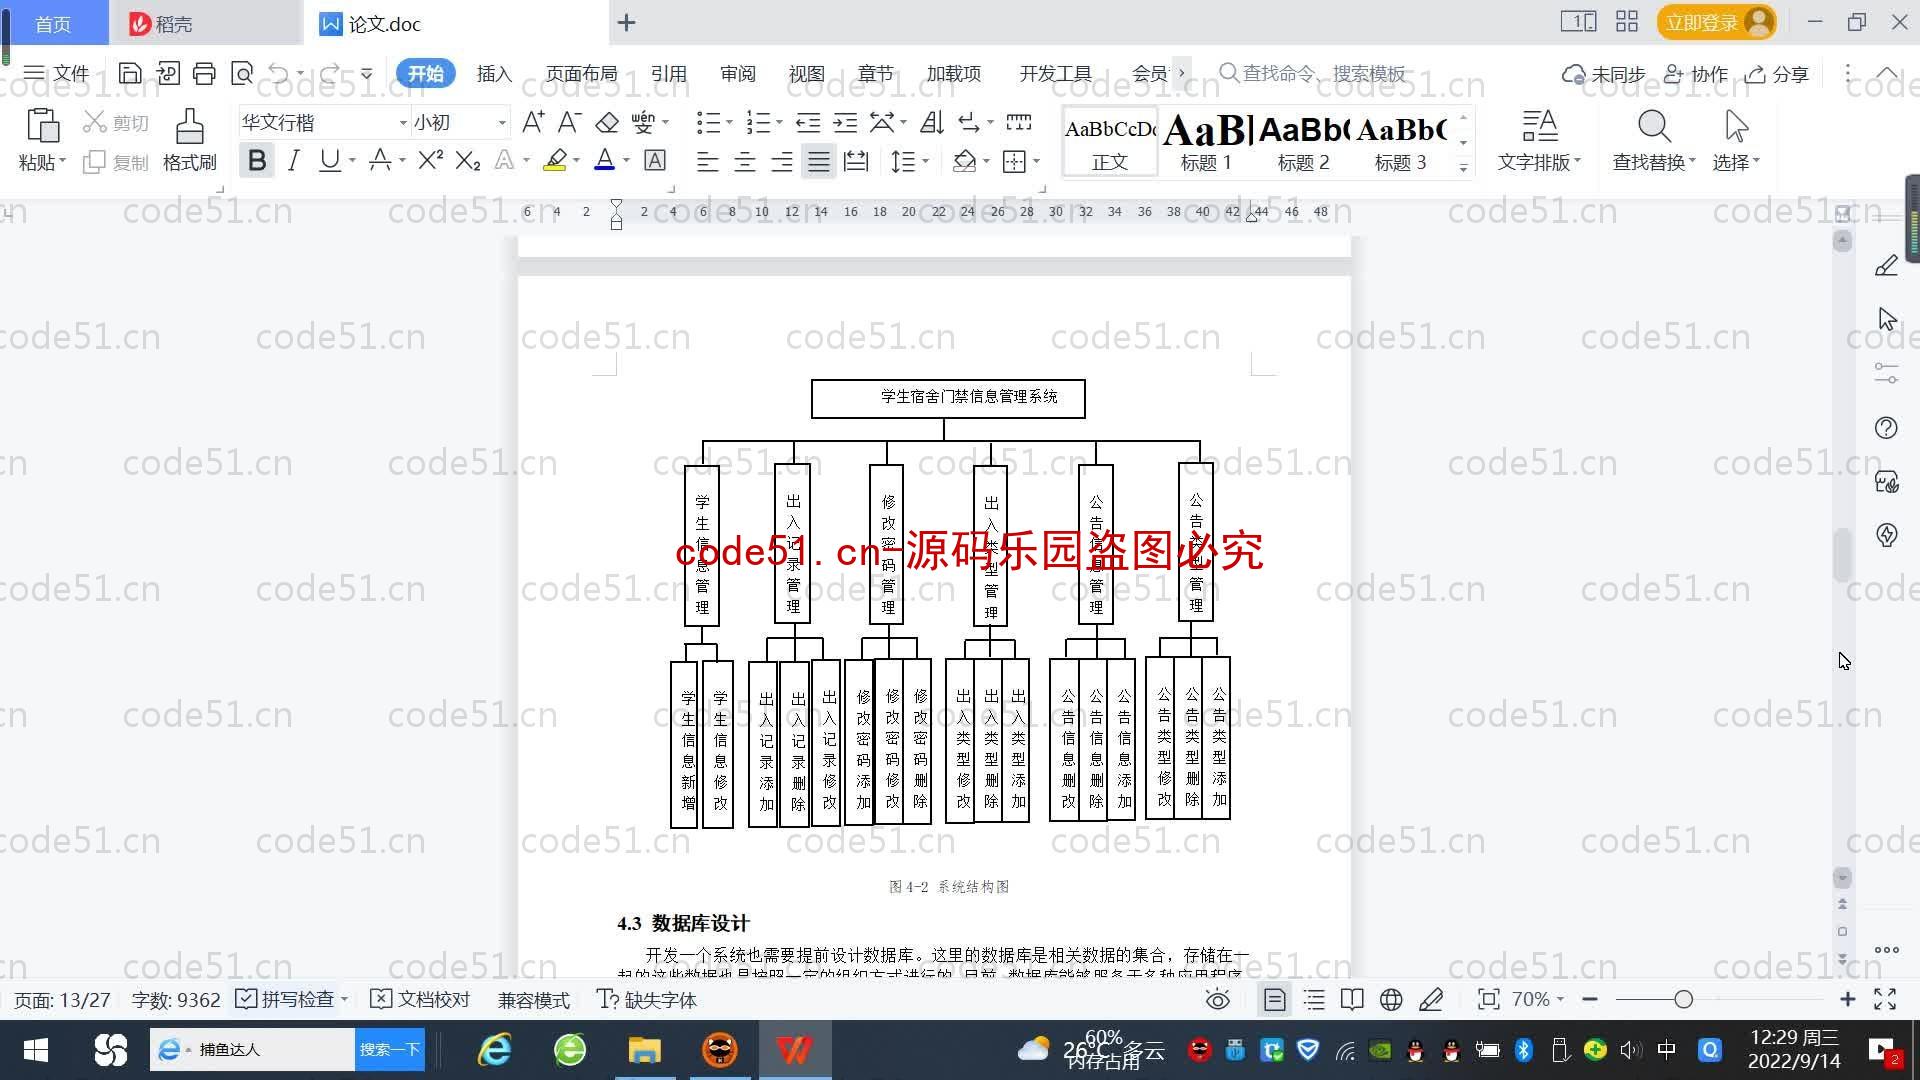Toggle spellcheck 拼写检查 status bar item
The width and height of the screenshot is (1920, 1080).
(290, 998)
